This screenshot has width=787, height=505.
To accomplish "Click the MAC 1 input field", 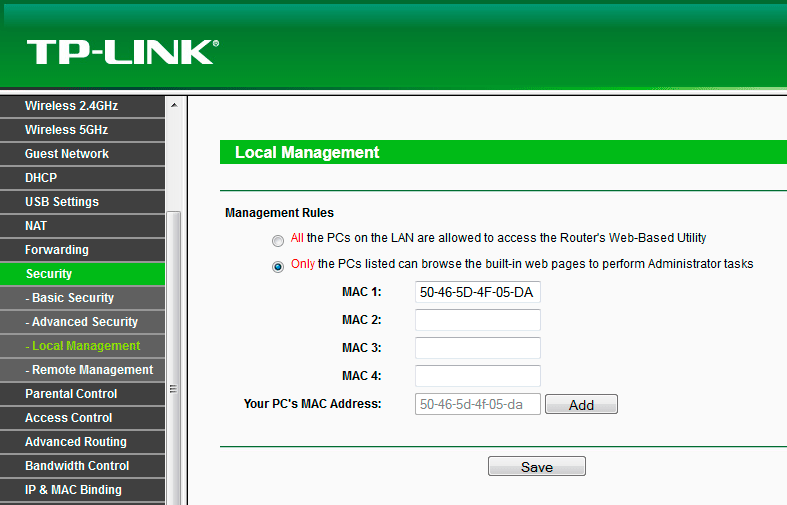I will pos(477,292).
